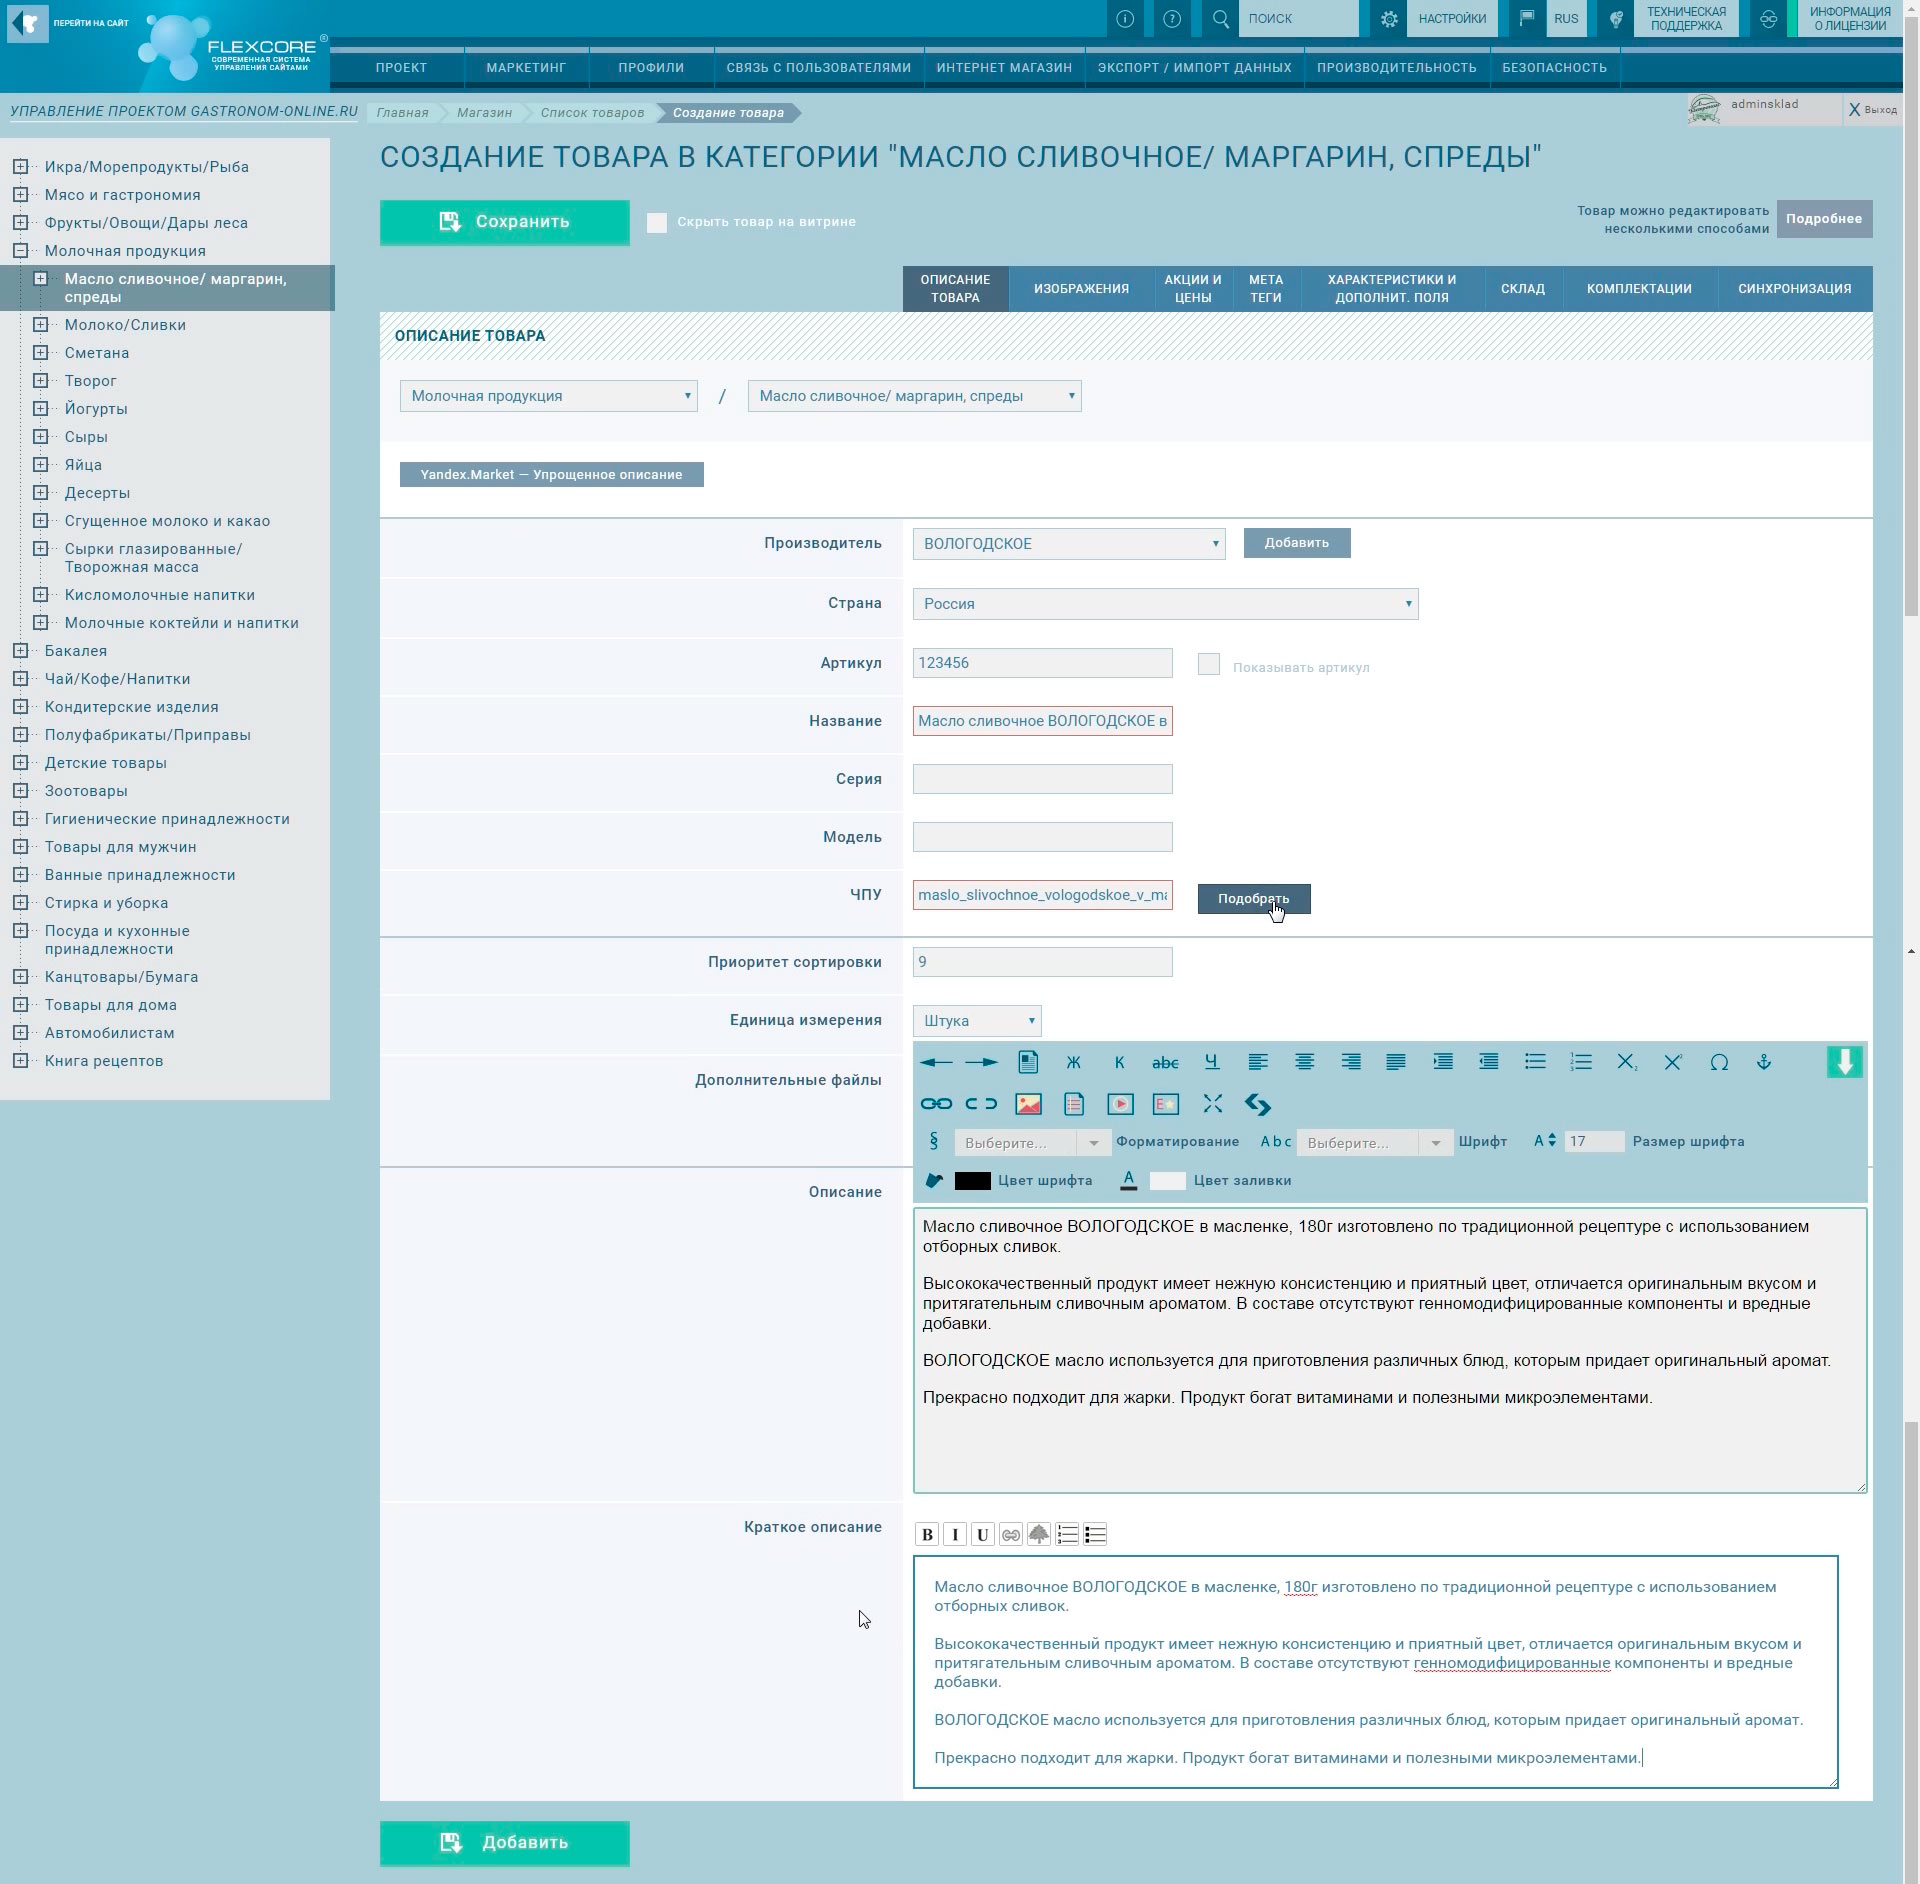Remove link with broken chain icon
The image size is (1920, 1884).
pos(981,1104)
